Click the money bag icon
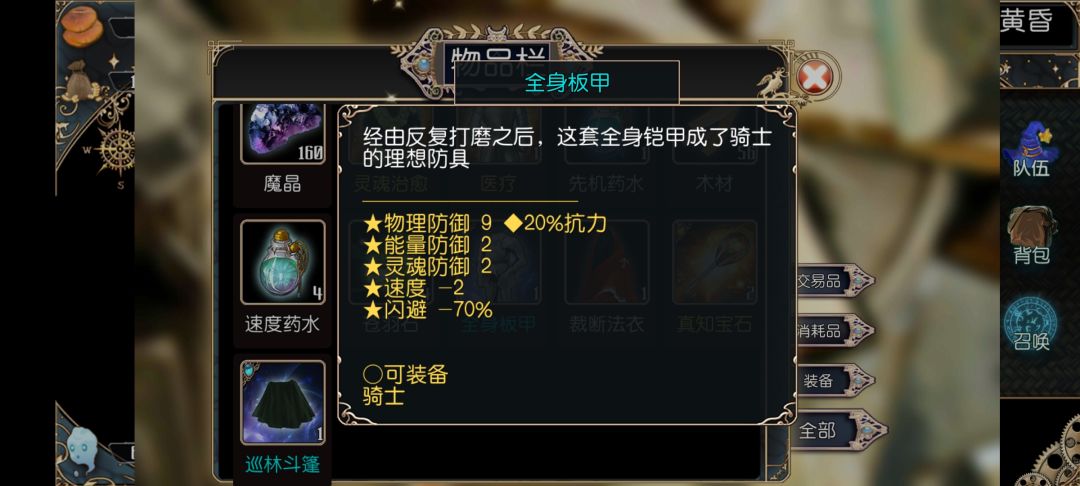 80,82
